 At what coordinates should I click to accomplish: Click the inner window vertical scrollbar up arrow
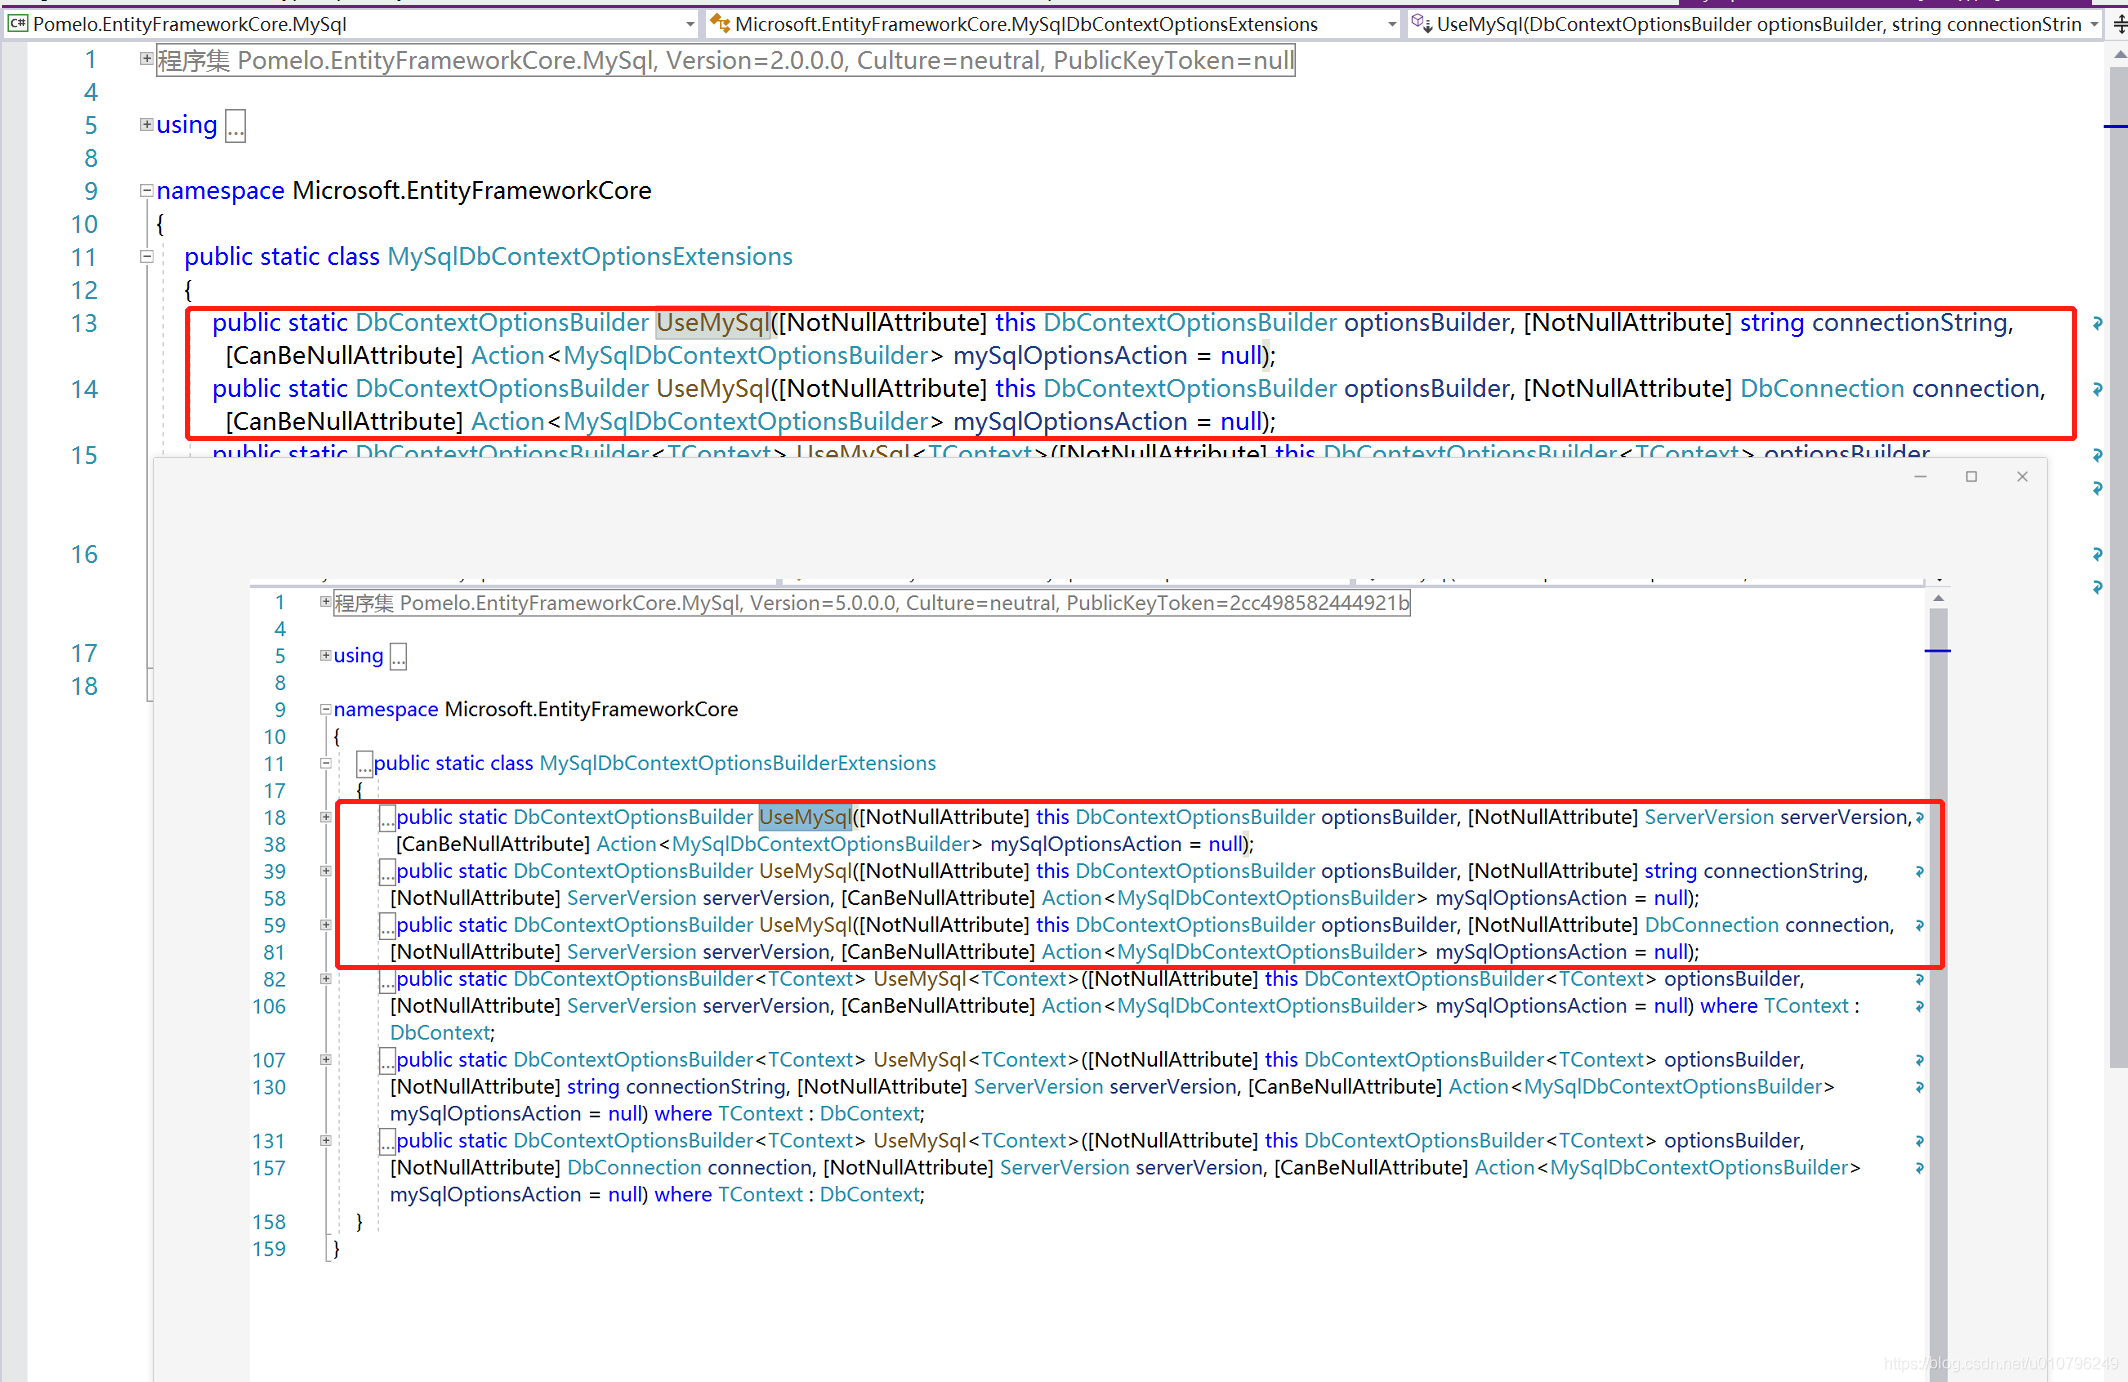(x=1938, y=598)
